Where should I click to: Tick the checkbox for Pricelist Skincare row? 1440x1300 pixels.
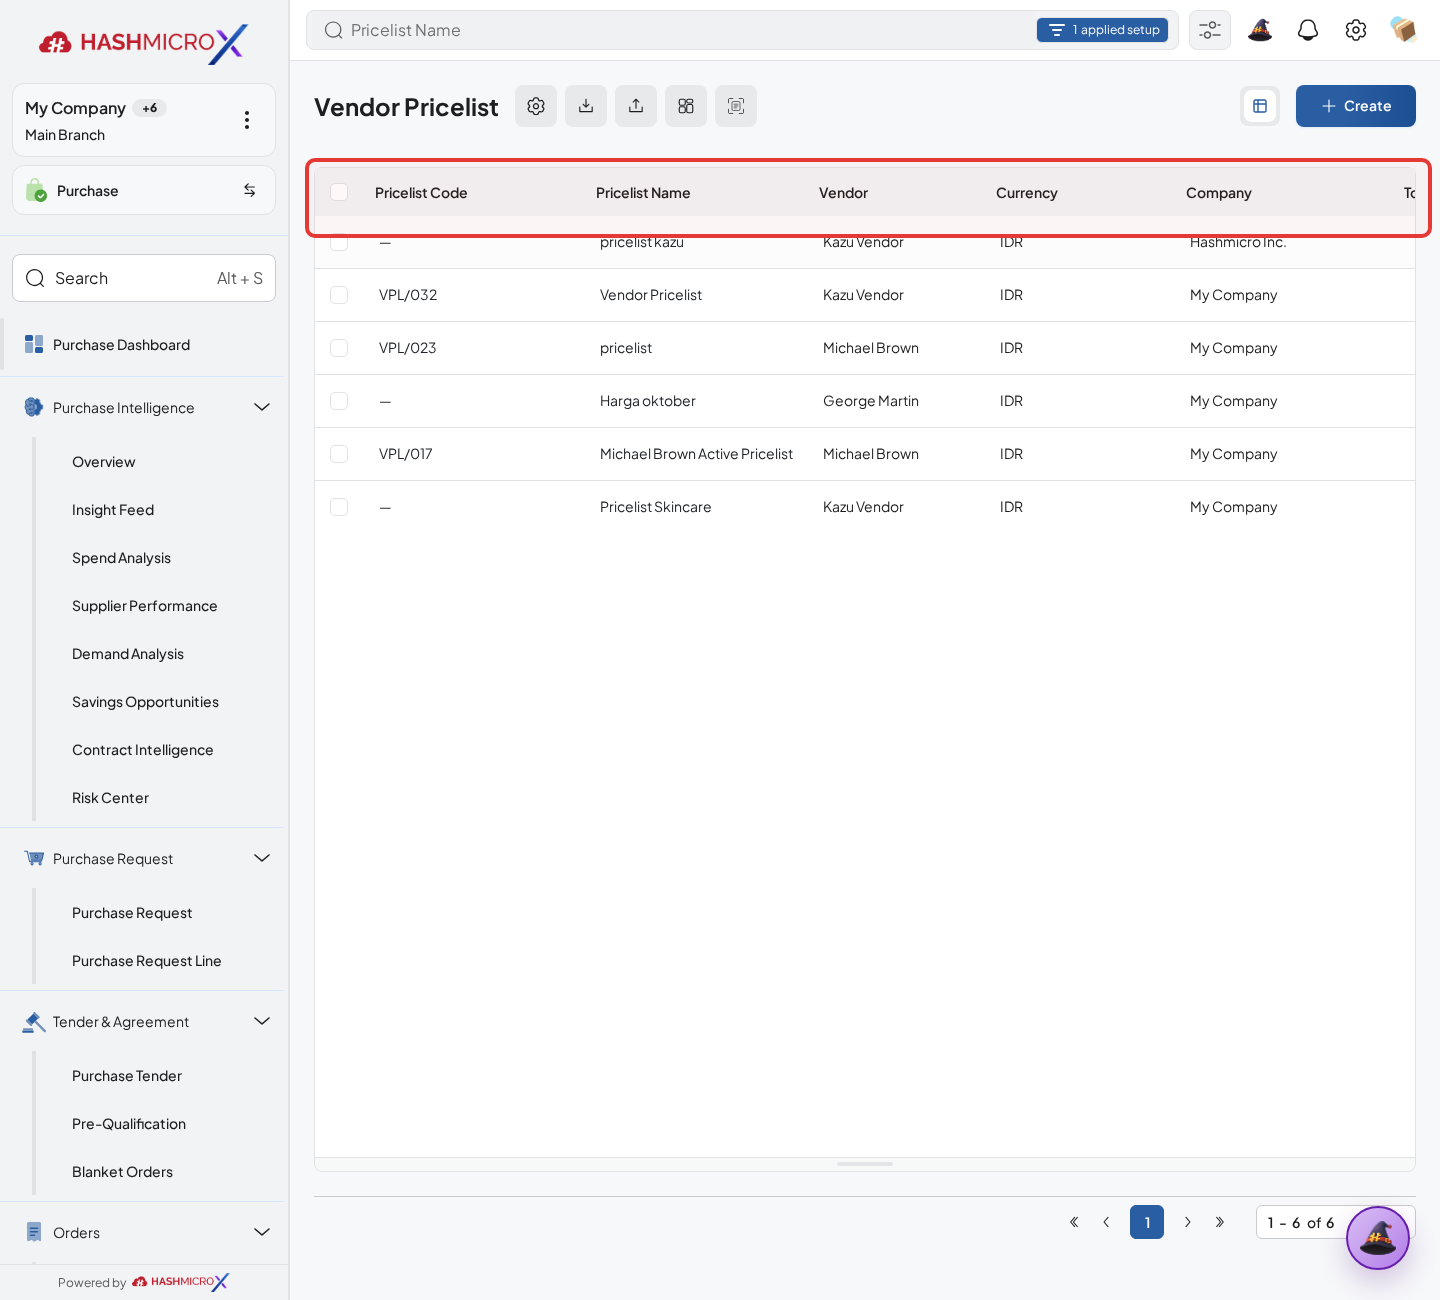tap(339, 507)
